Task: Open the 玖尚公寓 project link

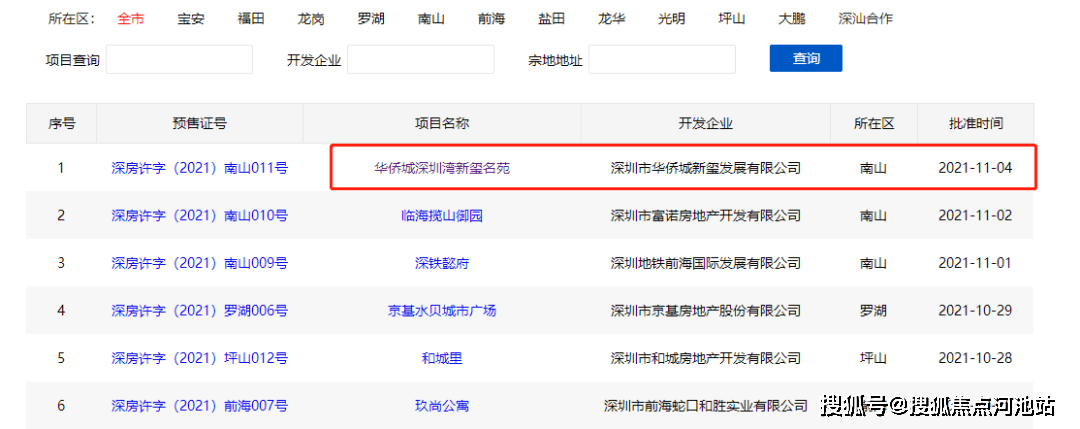Action: [442, 406]
